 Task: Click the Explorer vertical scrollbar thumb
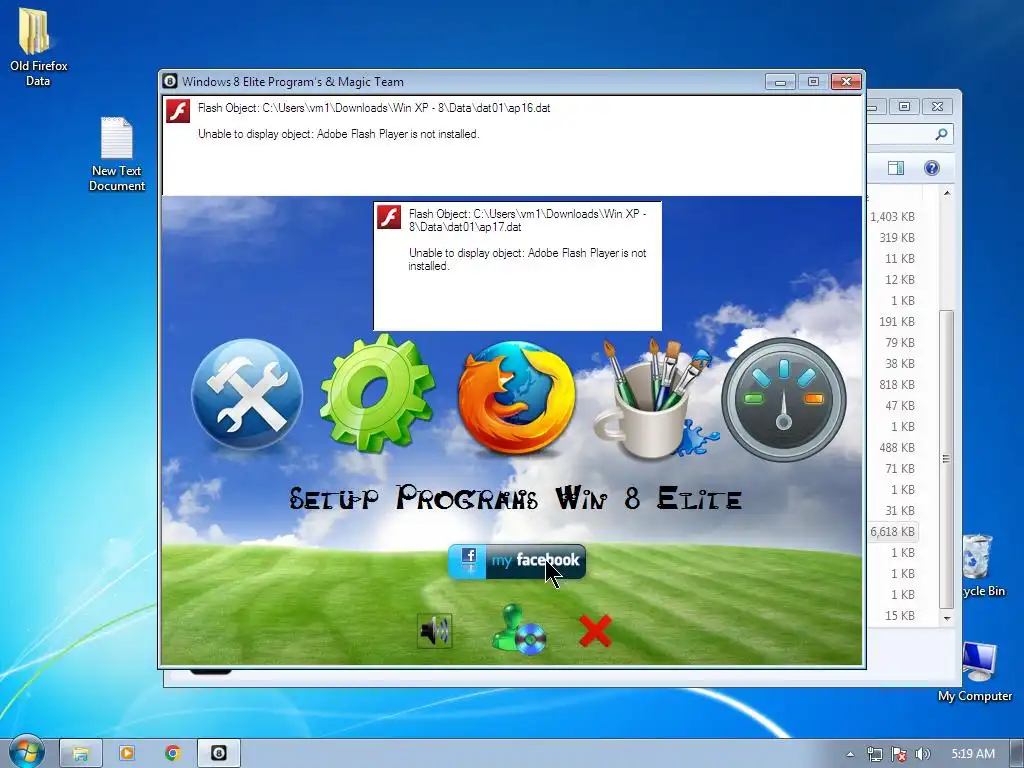click(946, 460)
